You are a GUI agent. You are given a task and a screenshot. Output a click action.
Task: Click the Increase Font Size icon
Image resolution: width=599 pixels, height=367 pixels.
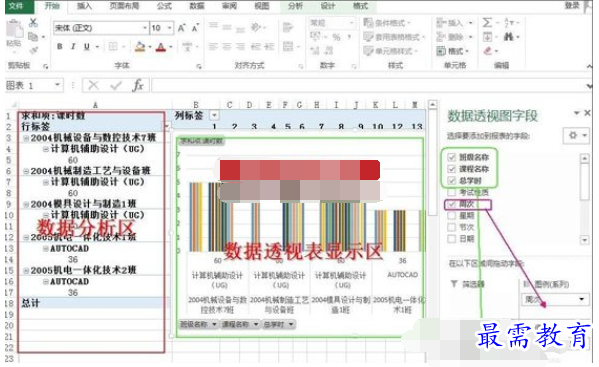(181, 28)
